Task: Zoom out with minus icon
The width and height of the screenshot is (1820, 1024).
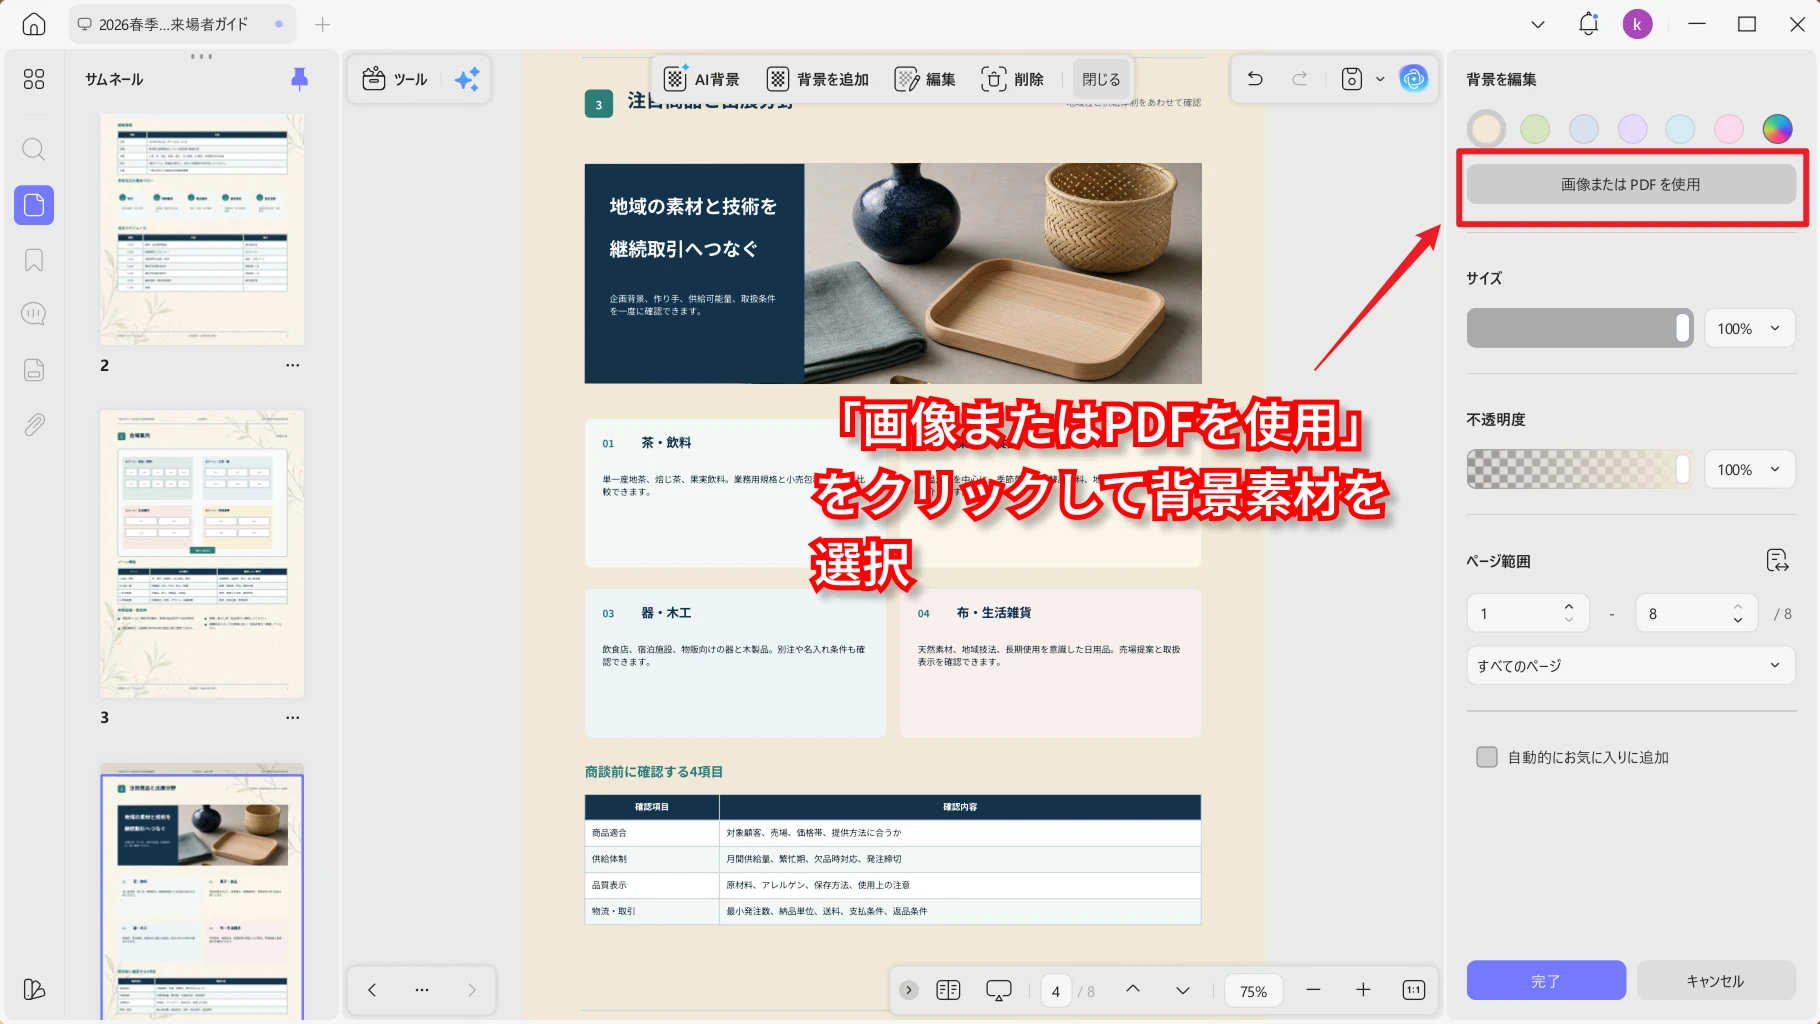Action: tap(1313, 990)
